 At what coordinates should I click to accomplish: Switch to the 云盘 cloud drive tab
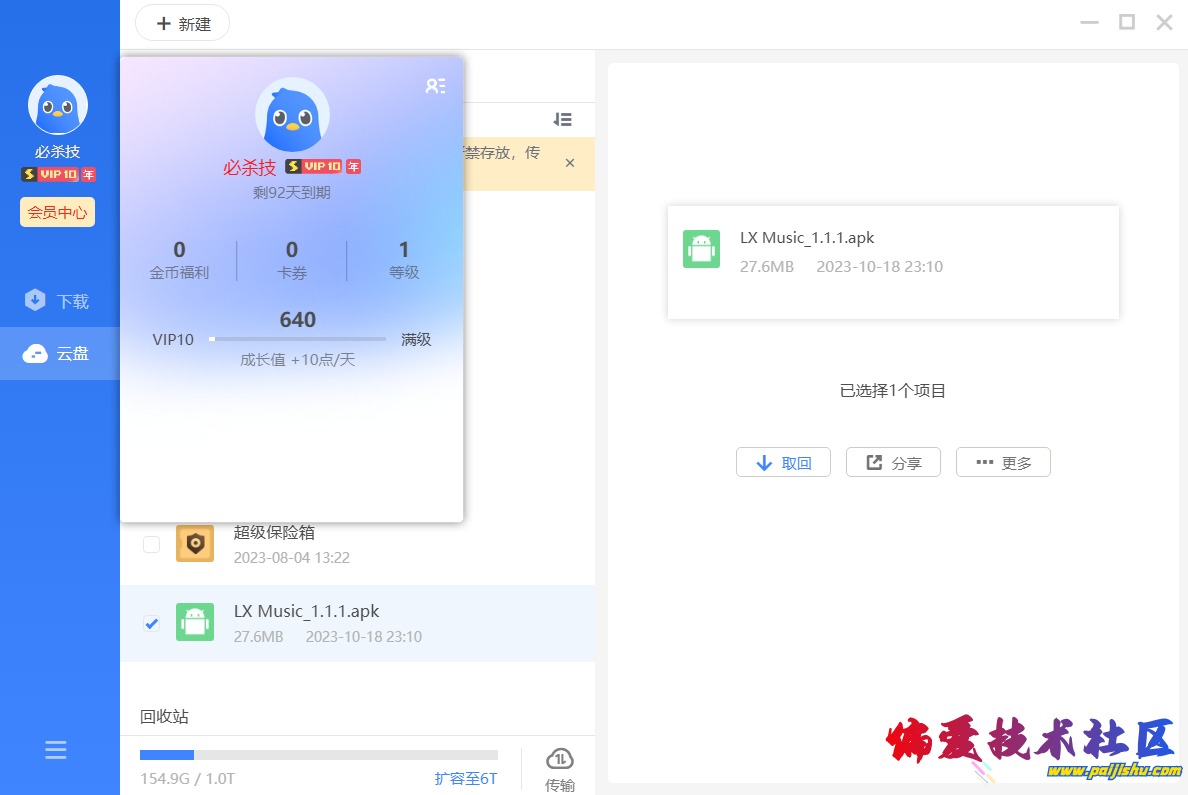(x=60, y=353)
